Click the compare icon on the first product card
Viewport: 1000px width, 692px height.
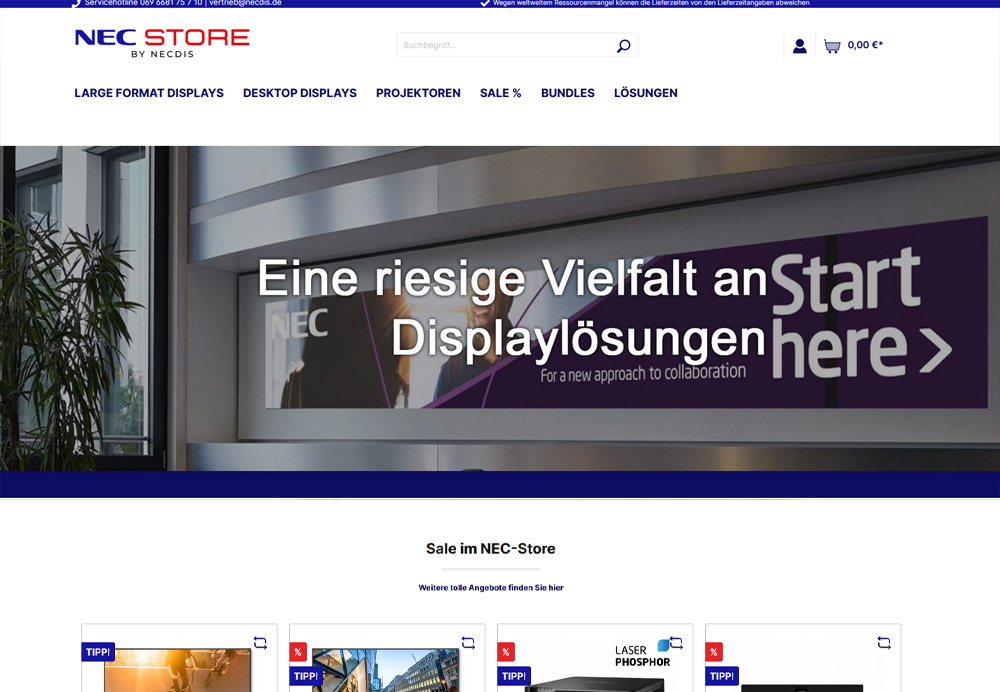coord(260,643)
